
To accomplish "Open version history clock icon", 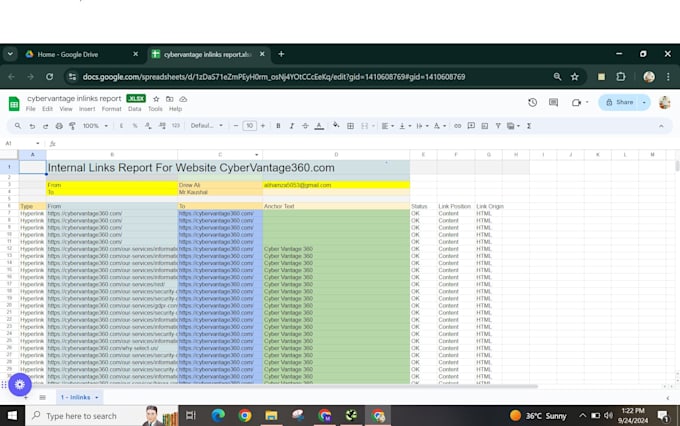I will coord(533,102).
